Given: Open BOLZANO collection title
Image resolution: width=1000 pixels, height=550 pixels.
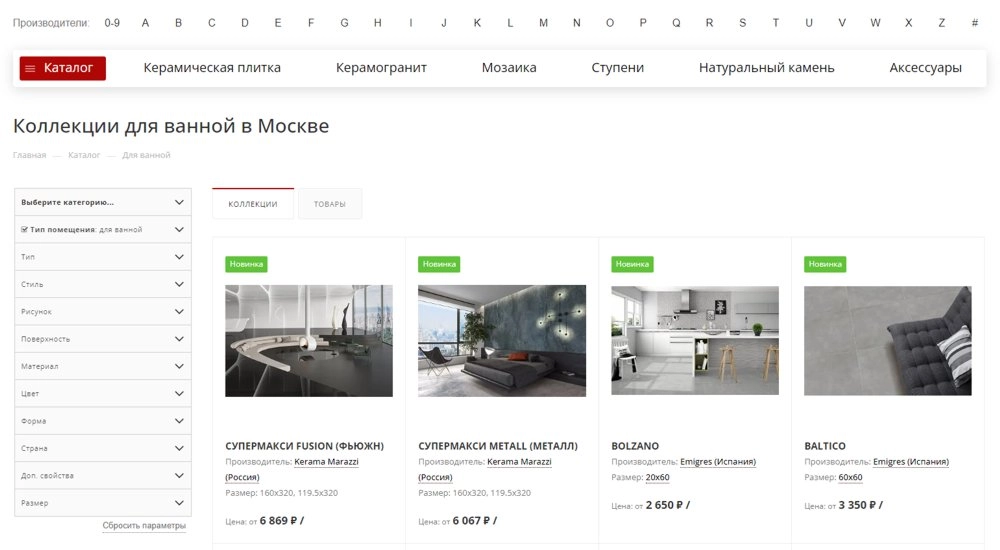Looking at the screenshot, I should pyautogui.click(x=635, y=446).
